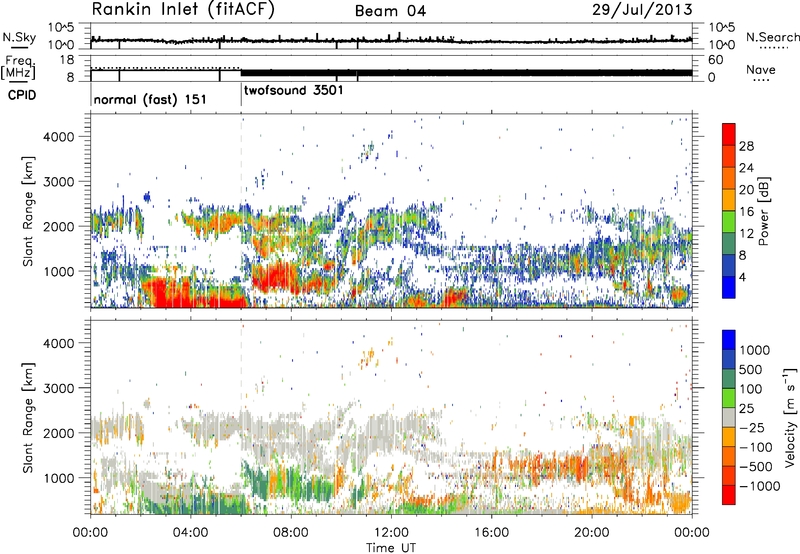
Task: Click the 4000 tick on the power panel
Action: pos(59,137)
